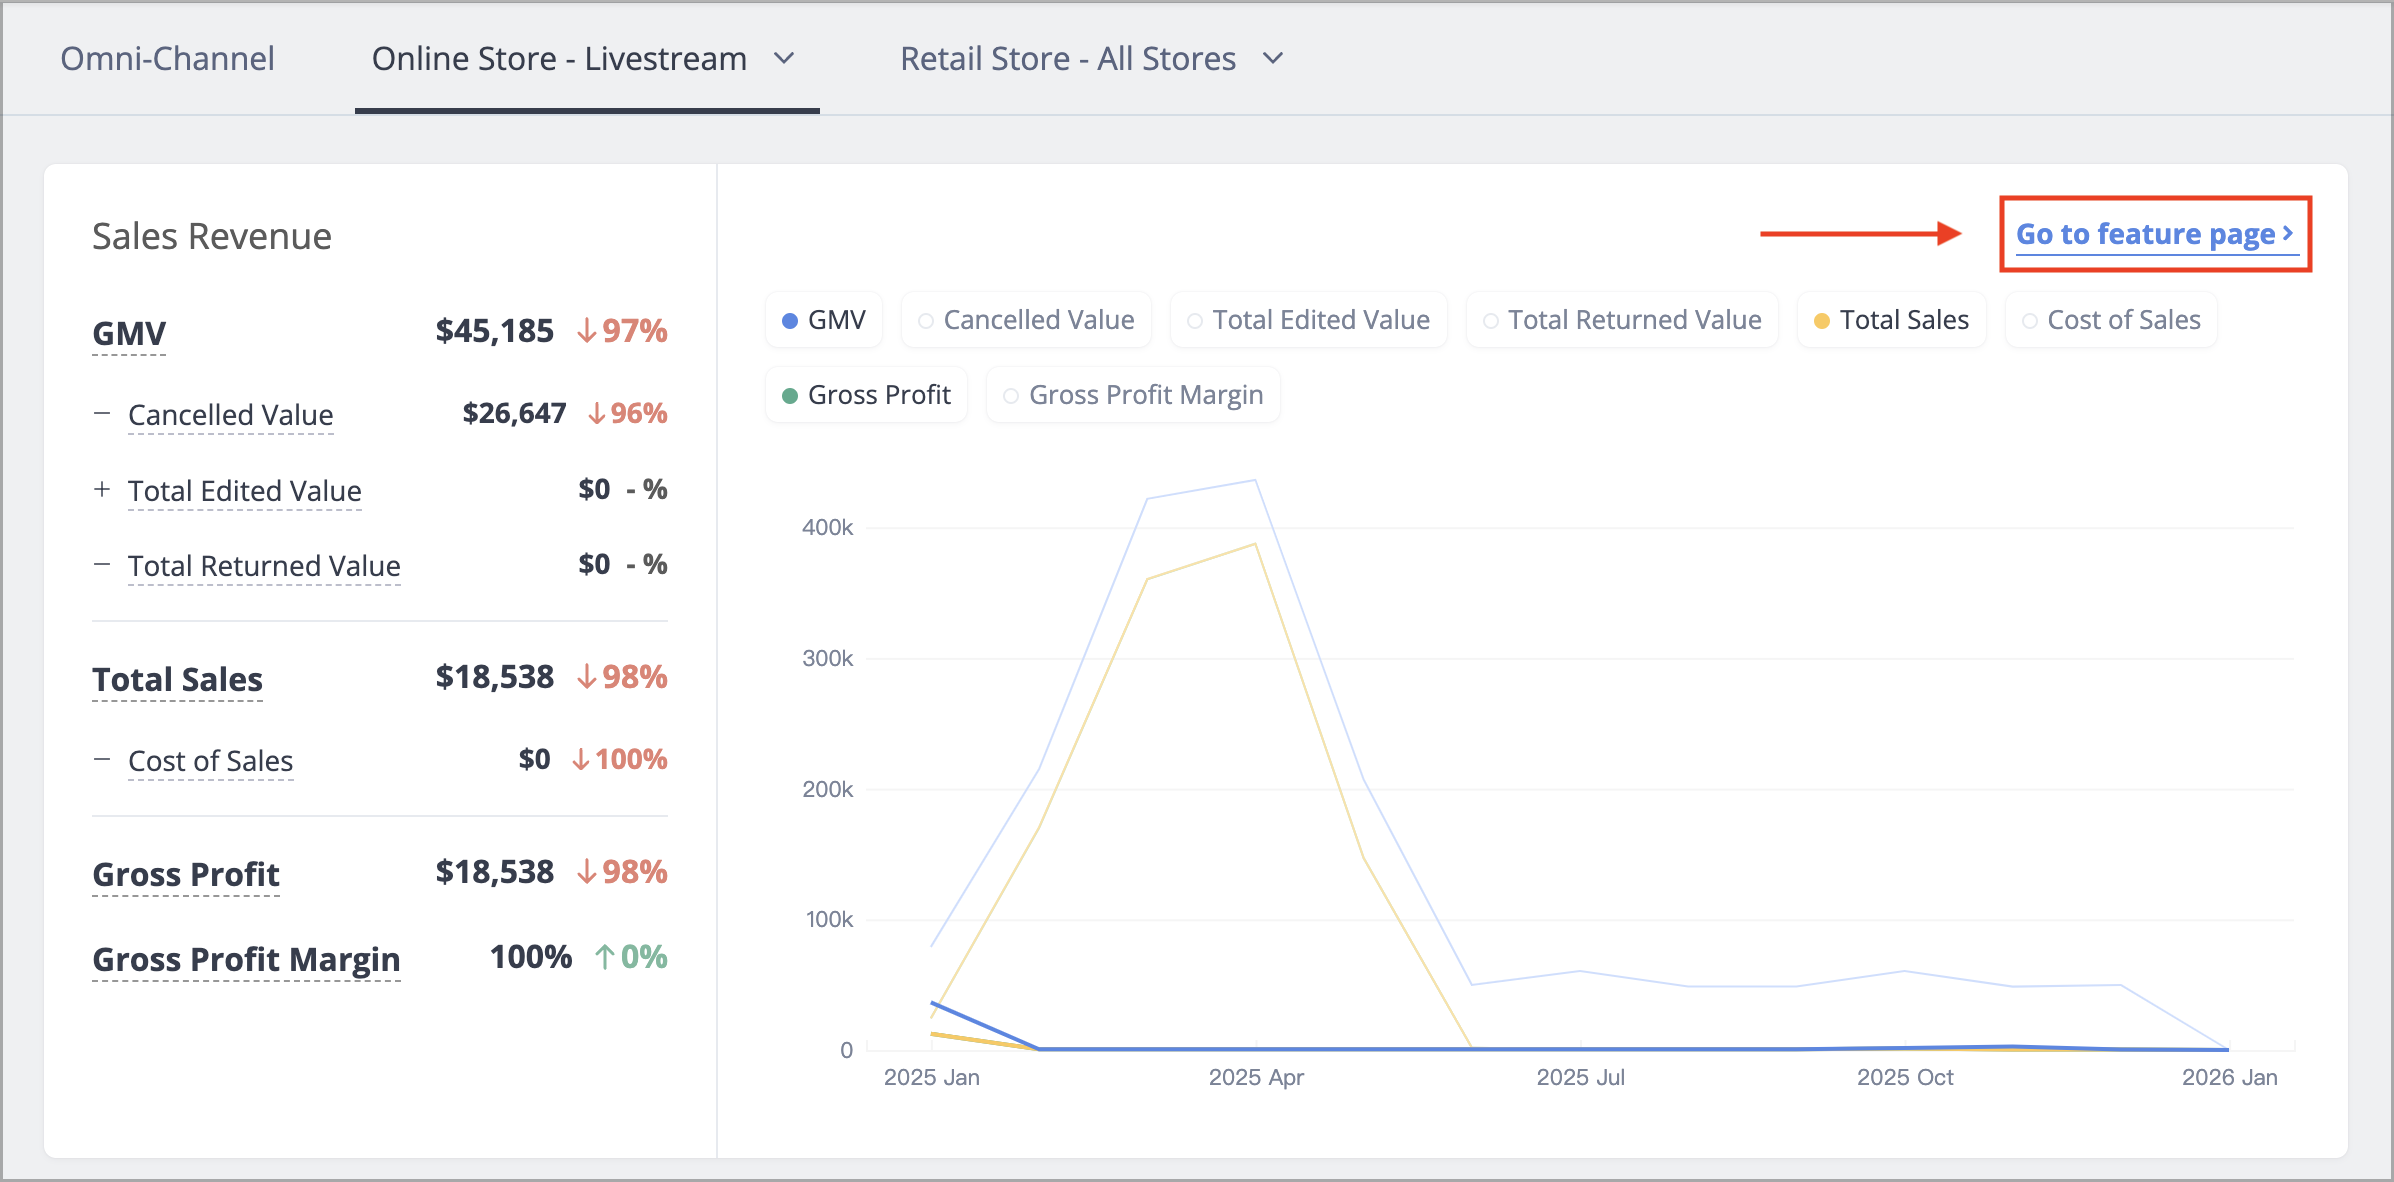Turn on the Cost of Sales series
Image resolution: width=2394 pixels, height=1182 pixels.
(x=2111, y=320)
